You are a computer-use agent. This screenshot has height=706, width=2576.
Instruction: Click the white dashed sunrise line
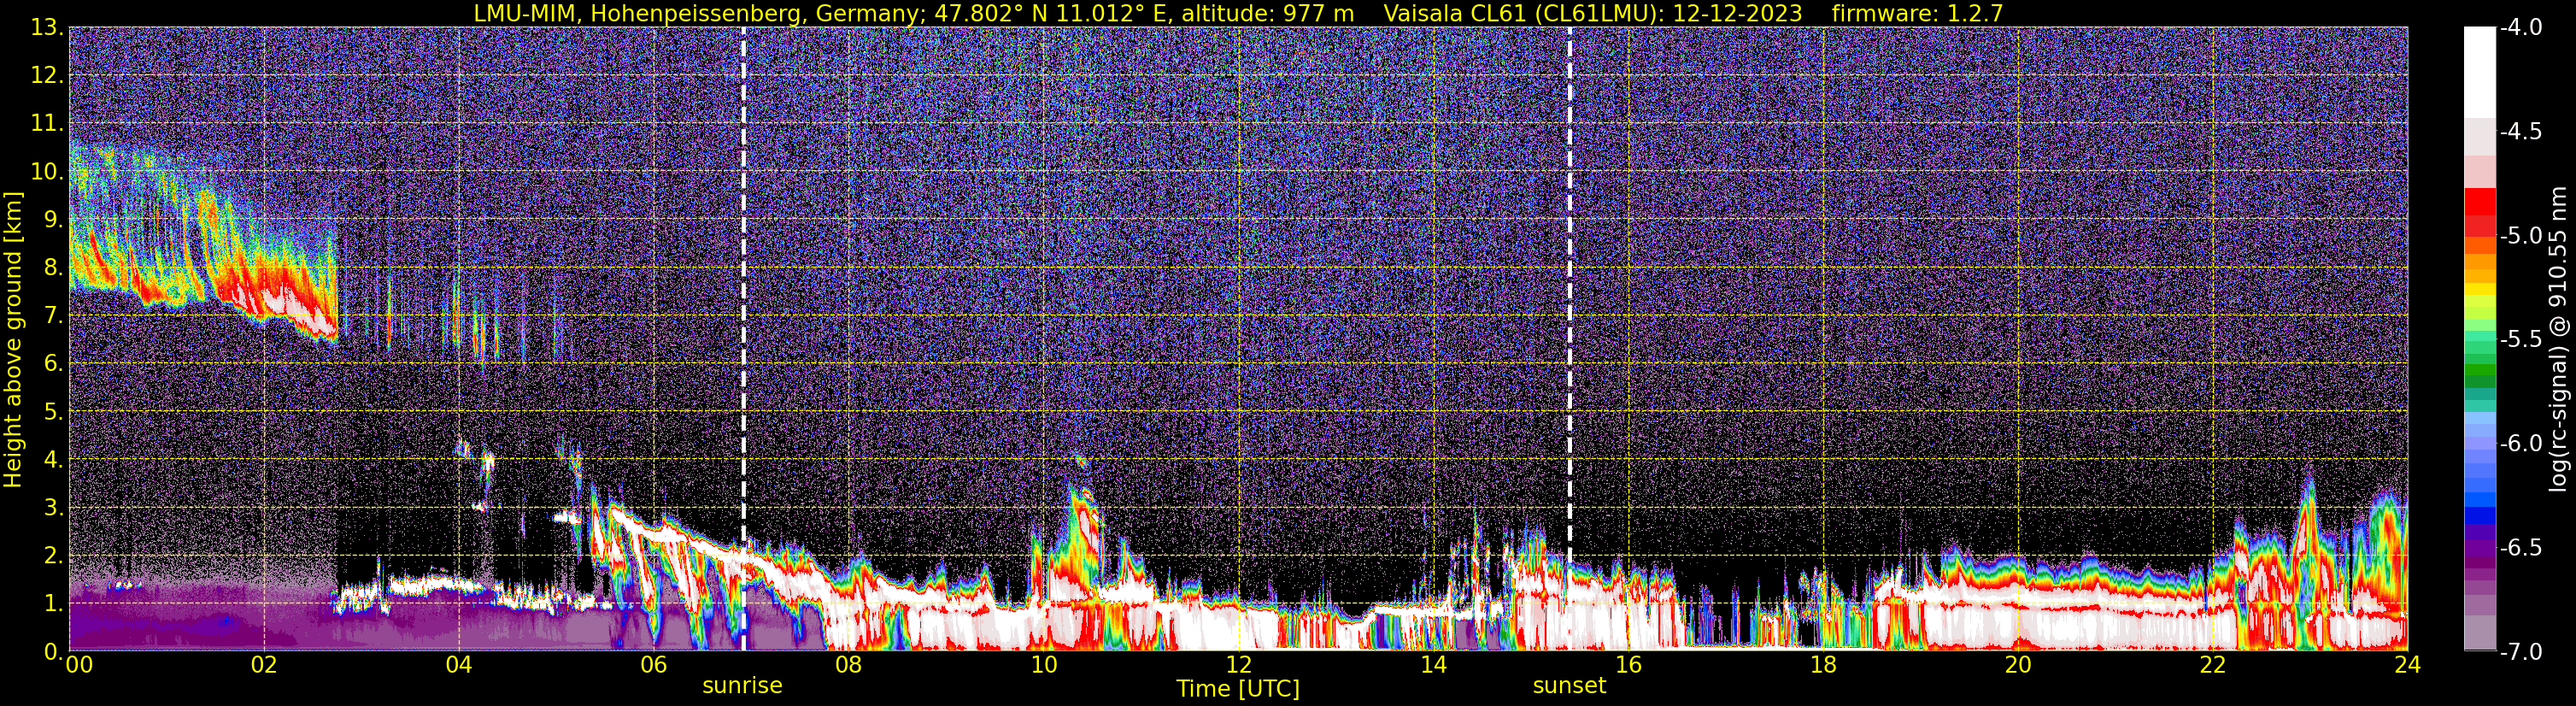point(744,338)
